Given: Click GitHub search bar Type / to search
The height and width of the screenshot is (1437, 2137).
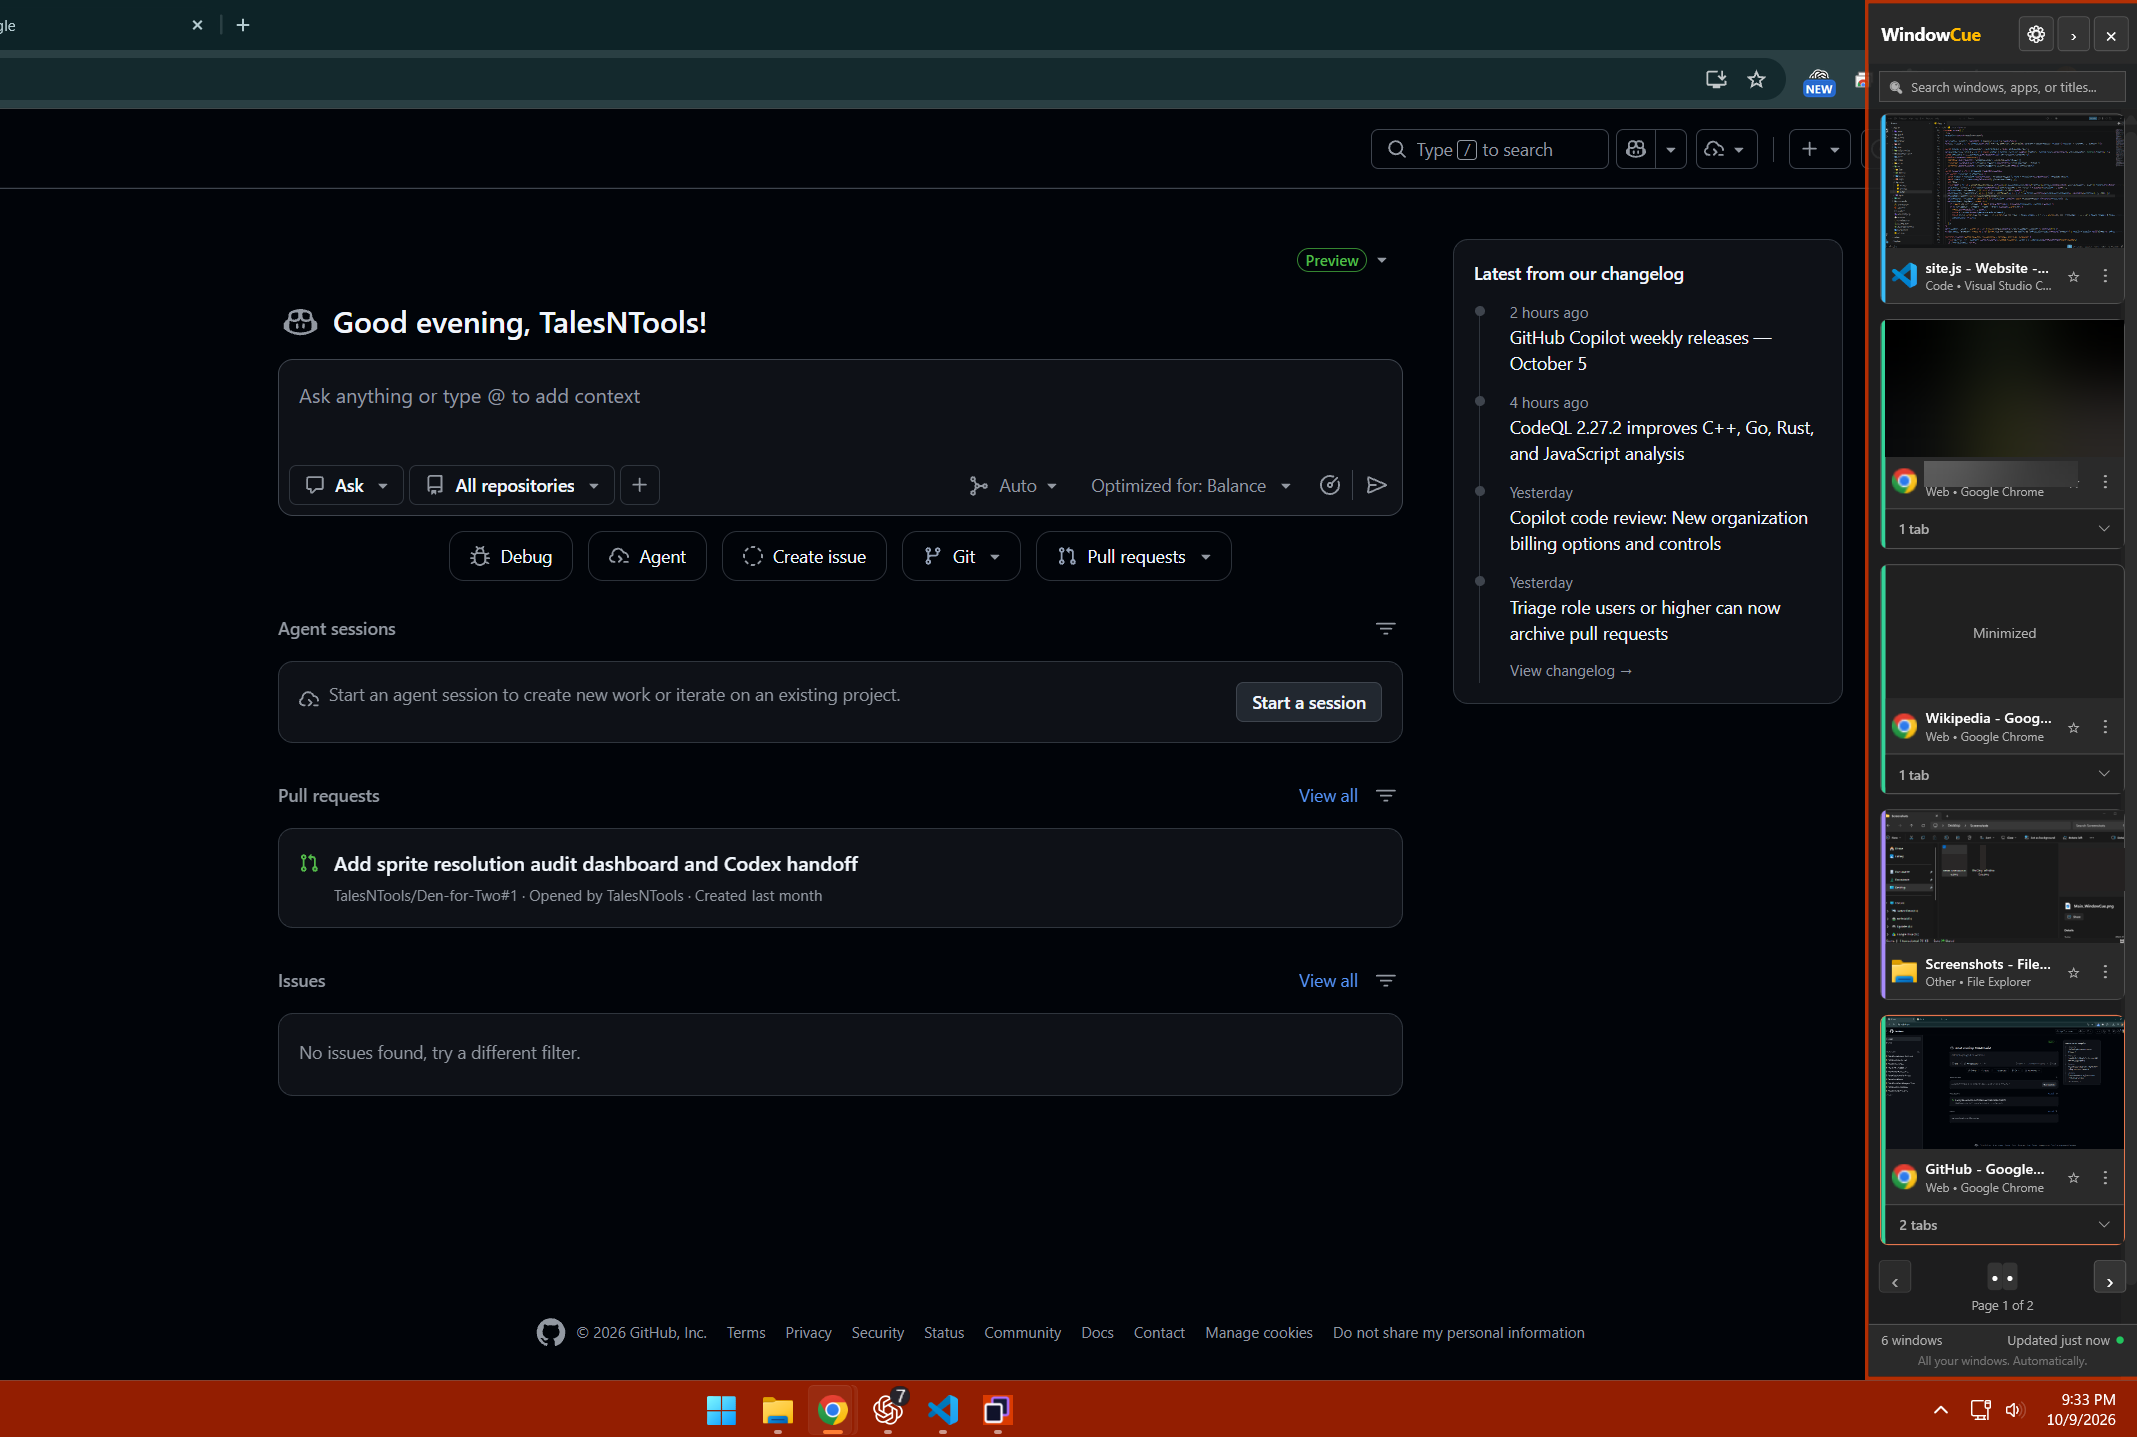Looking at the screenshot, I should coord(1489,149).
